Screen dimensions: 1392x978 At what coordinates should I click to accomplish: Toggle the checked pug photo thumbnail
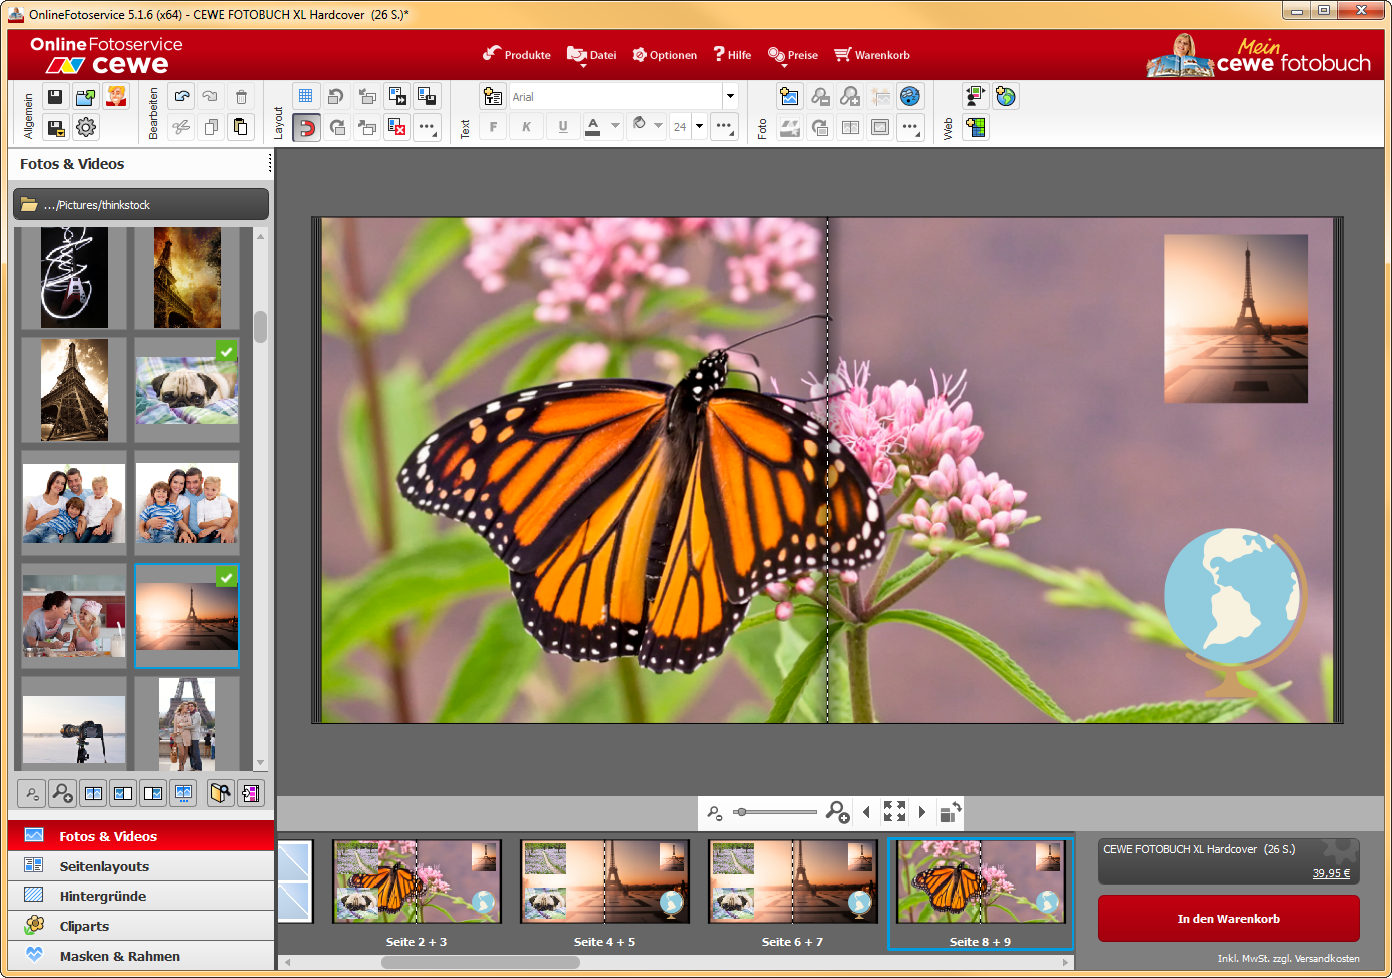(187, 390)
